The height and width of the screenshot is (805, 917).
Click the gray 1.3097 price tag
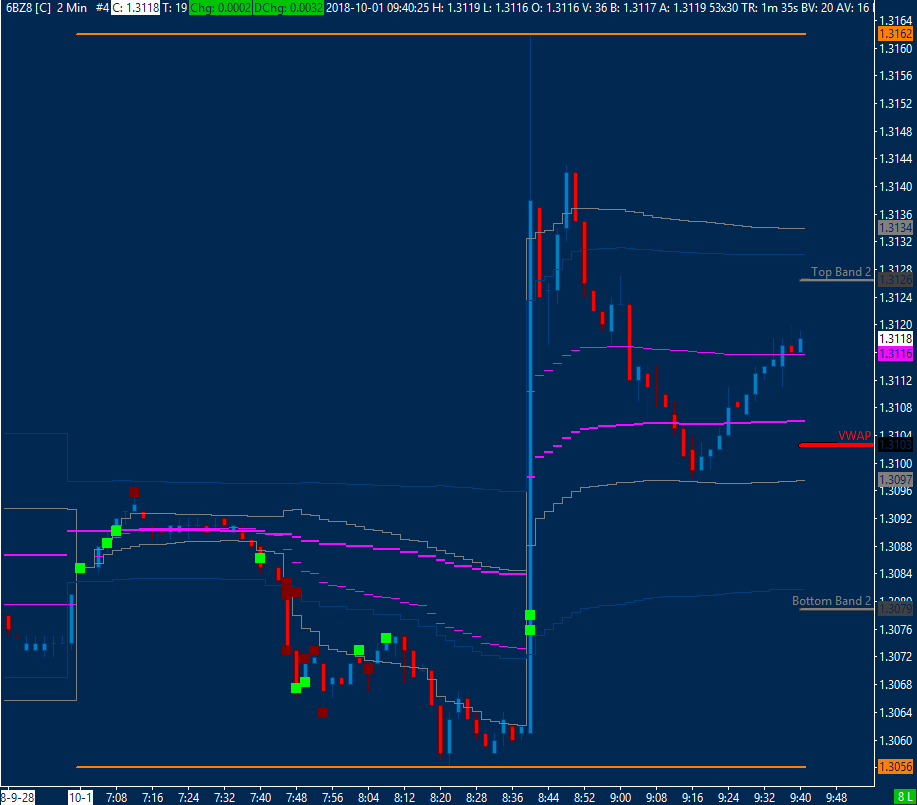pos(895,480)
